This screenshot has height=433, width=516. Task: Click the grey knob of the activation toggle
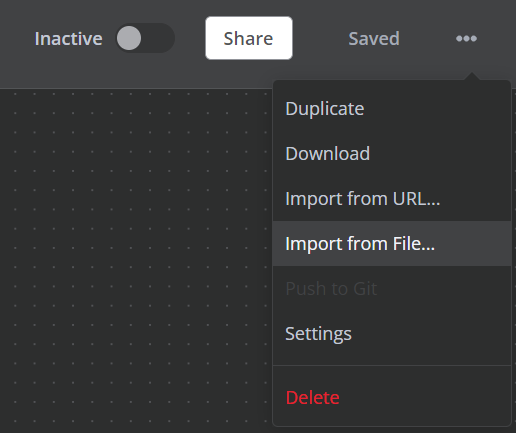(129, 38)
